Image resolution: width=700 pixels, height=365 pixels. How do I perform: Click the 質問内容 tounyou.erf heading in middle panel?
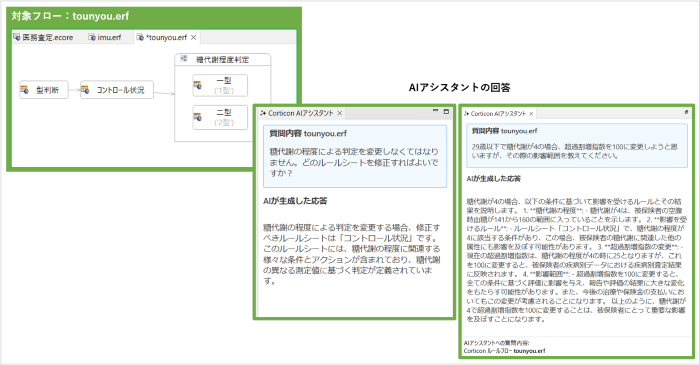pos(308,133)
